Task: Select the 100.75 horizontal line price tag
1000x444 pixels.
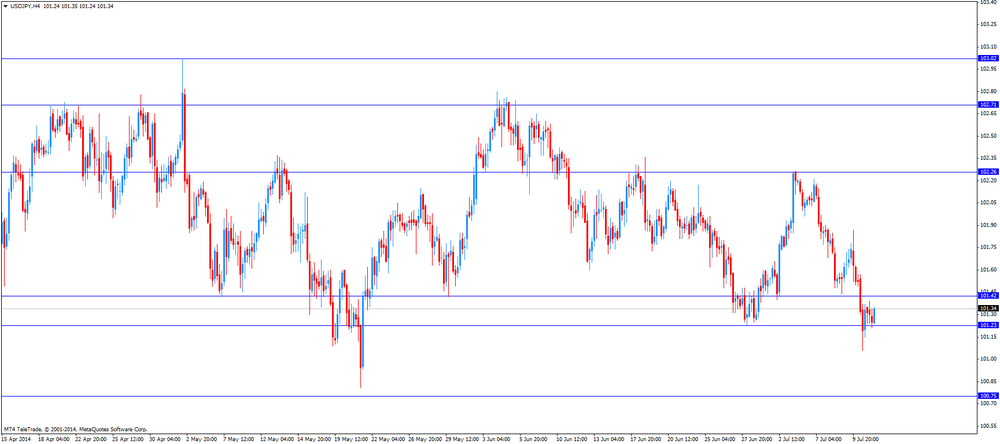Action: (989, 396)
